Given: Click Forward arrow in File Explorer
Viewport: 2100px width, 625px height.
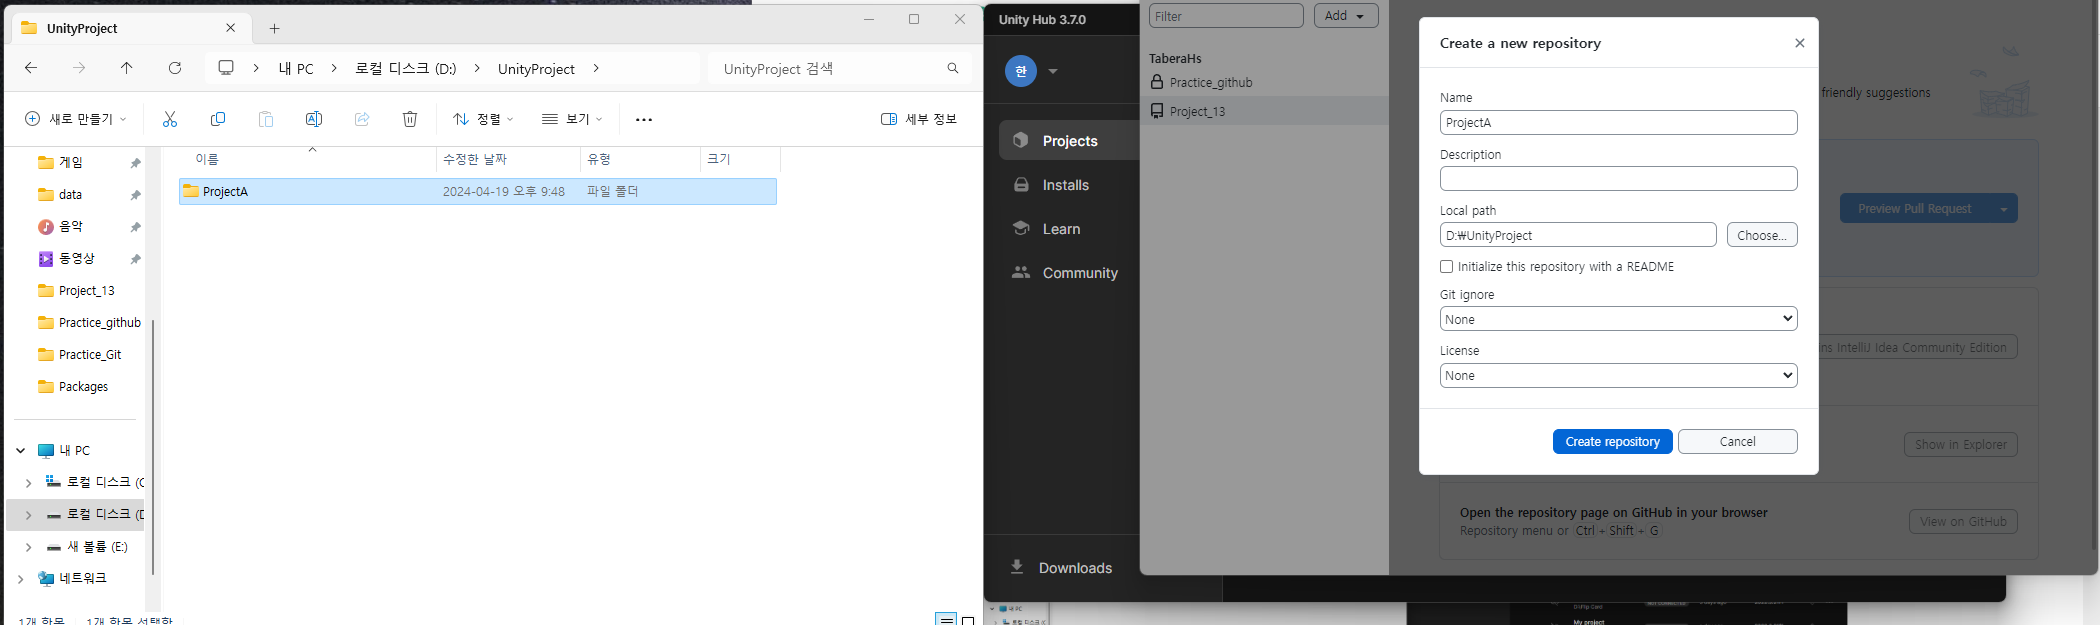Looking at the screenshot, I should tap(79, 68).
